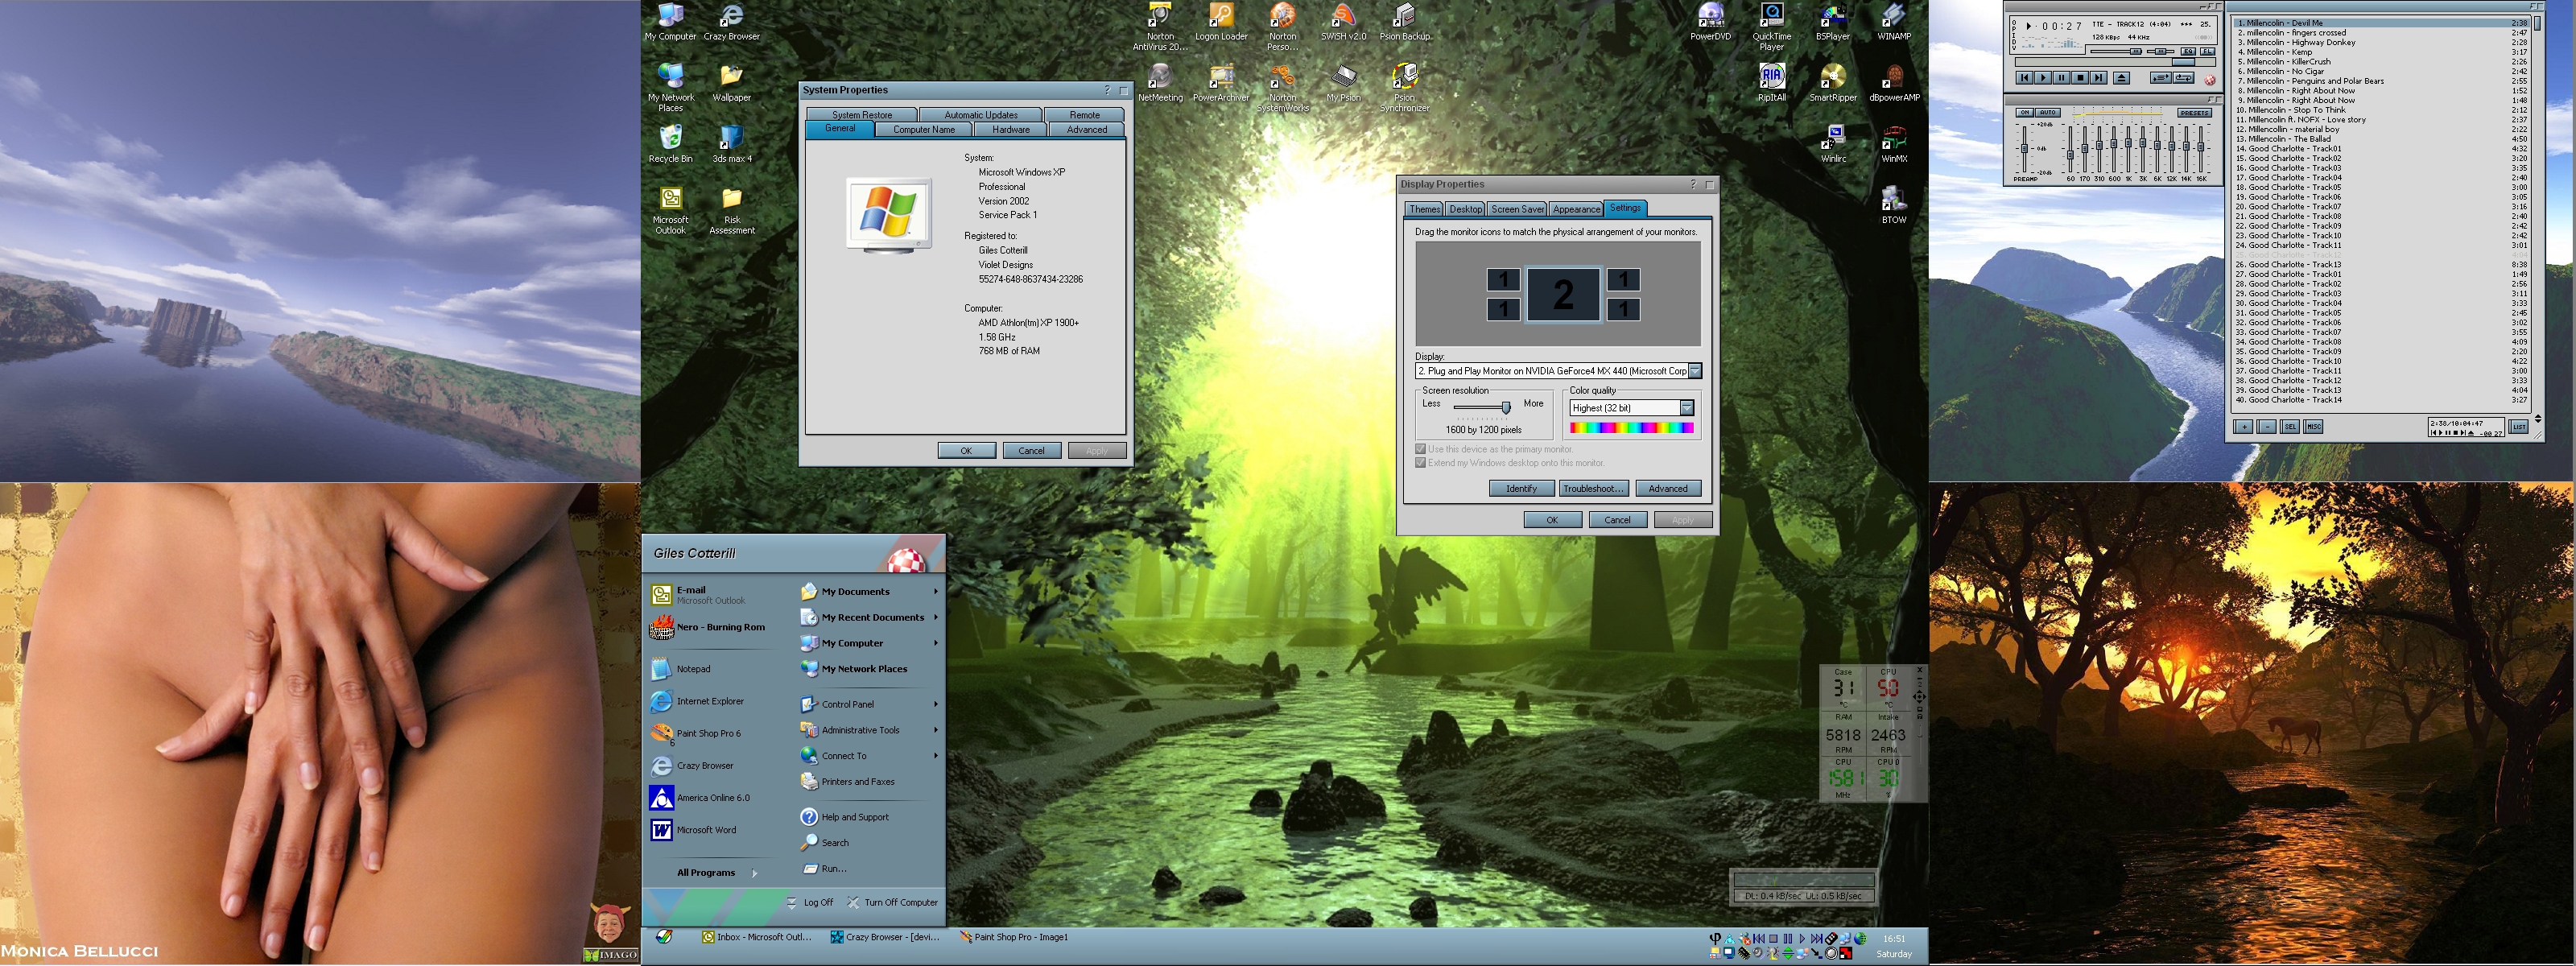2576x966 pixels.
Task: Open the 3ds max 4 desktop icon
Action: 731,144
